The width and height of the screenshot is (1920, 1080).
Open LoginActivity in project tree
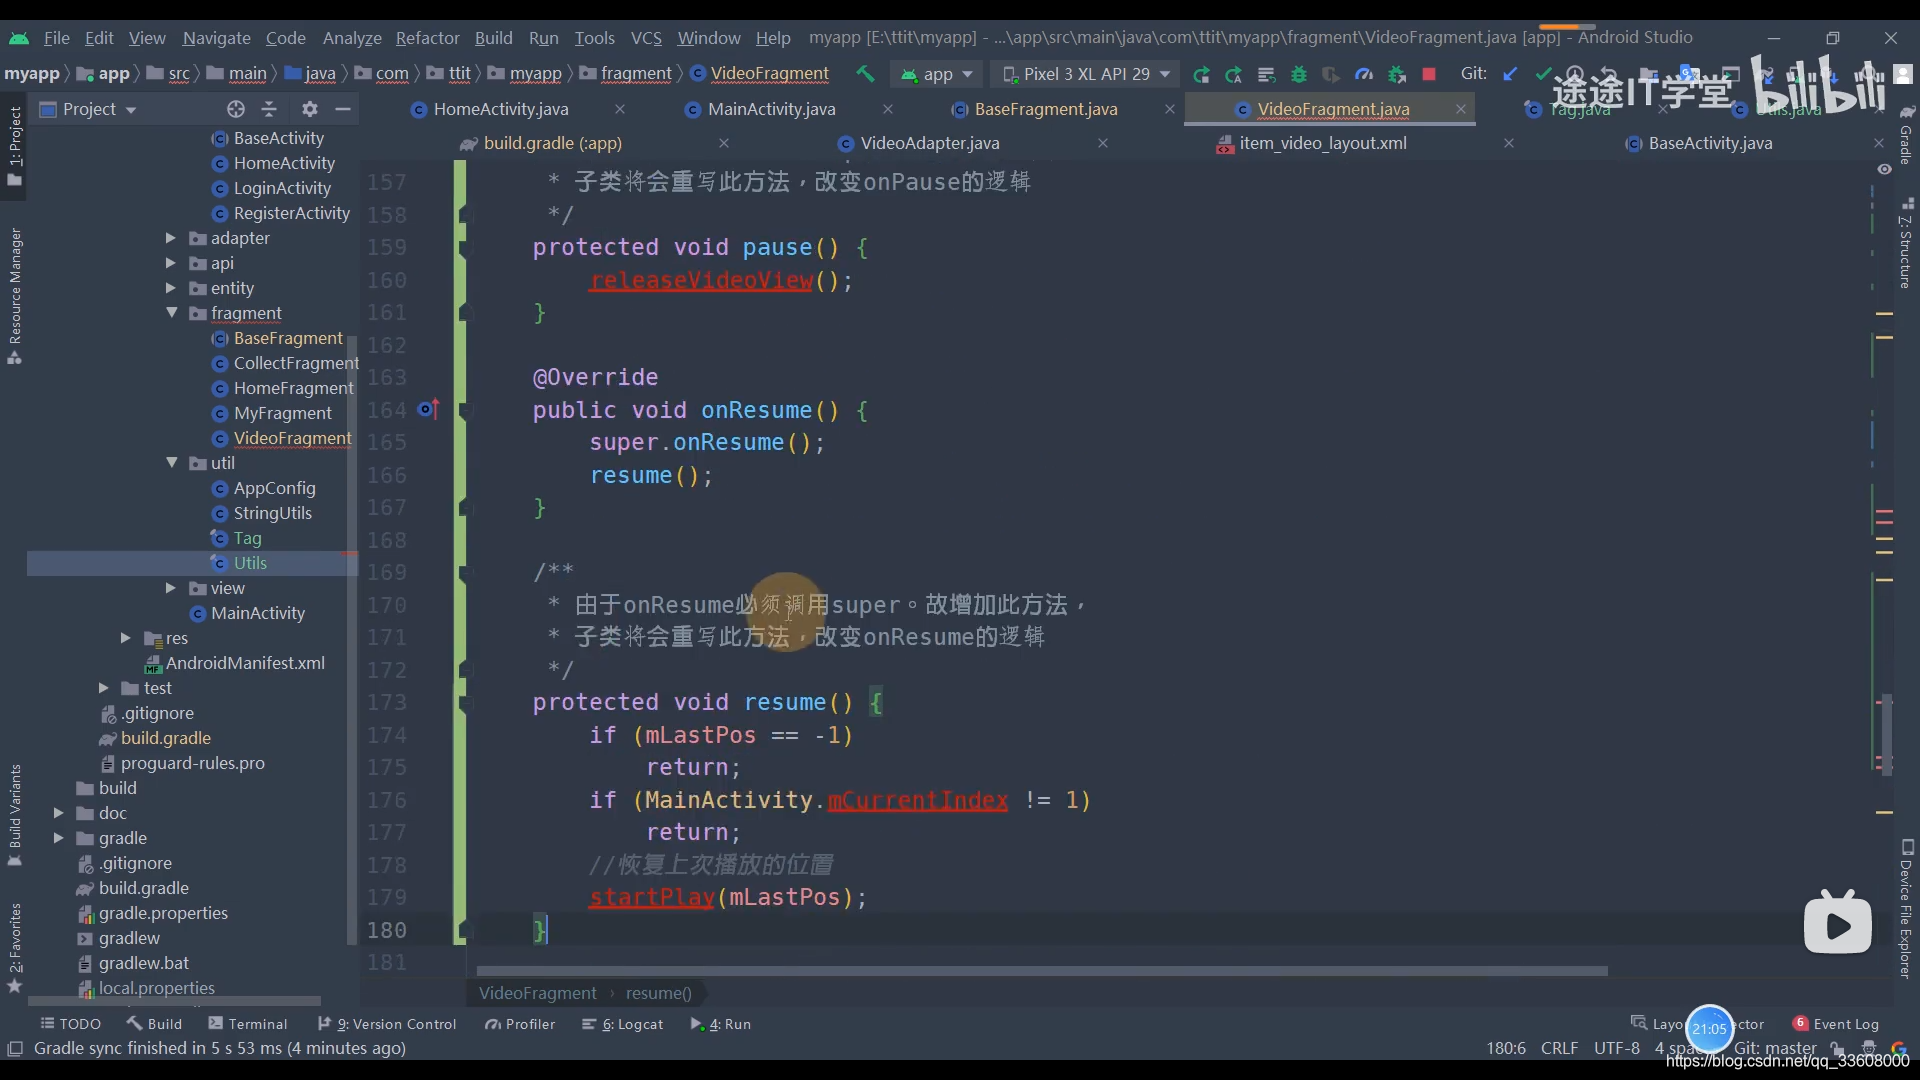click(x=281, y=188)
